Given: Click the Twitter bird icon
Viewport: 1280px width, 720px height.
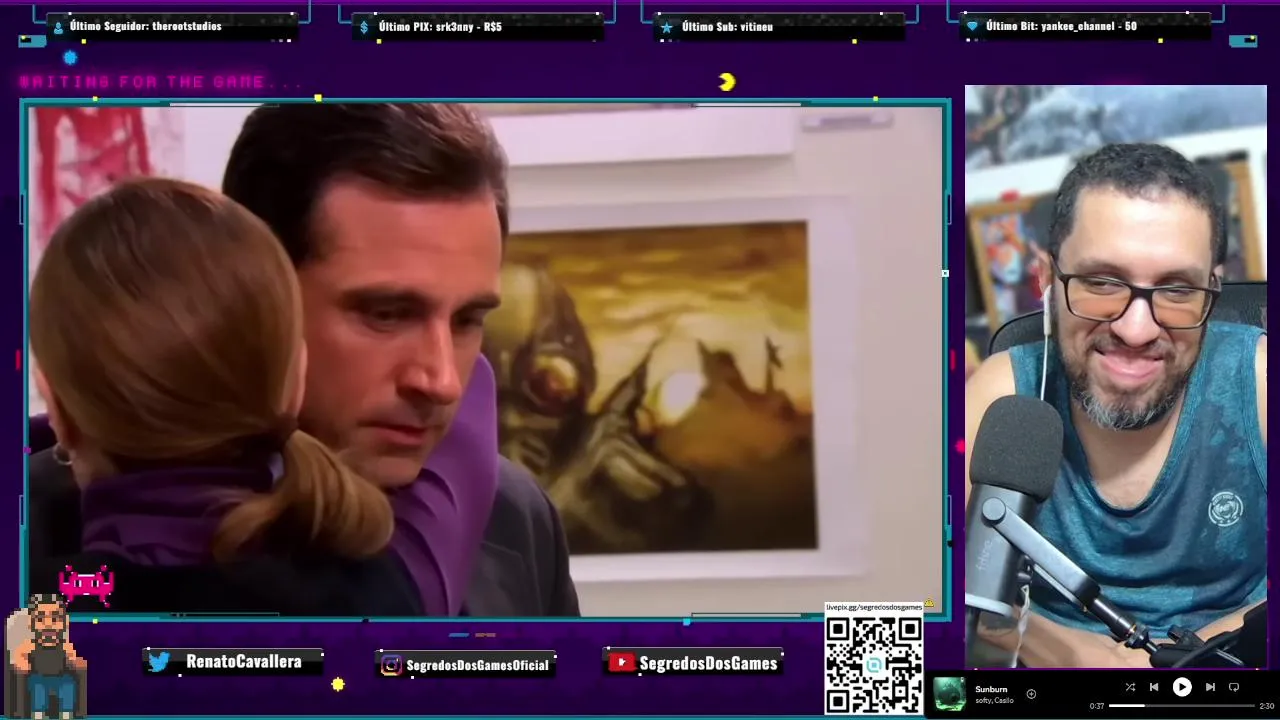Looking at the screenshot, I should (160, 662).
